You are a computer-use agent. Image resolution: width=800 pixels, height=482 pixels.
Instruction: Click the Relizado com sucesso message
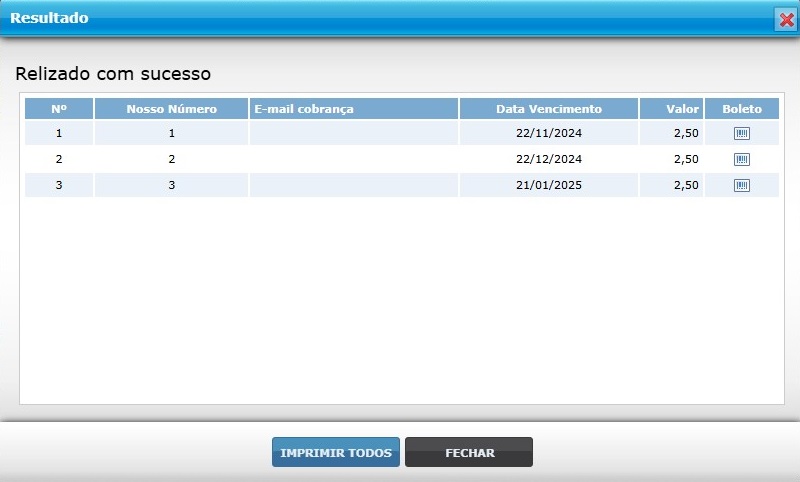coord(113,73)
